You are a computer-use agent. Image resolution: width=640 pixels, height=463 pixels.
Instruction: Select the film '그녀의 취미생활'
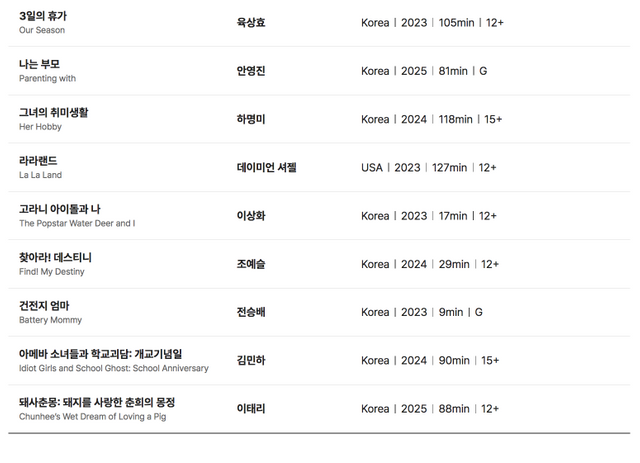point(53,112)
